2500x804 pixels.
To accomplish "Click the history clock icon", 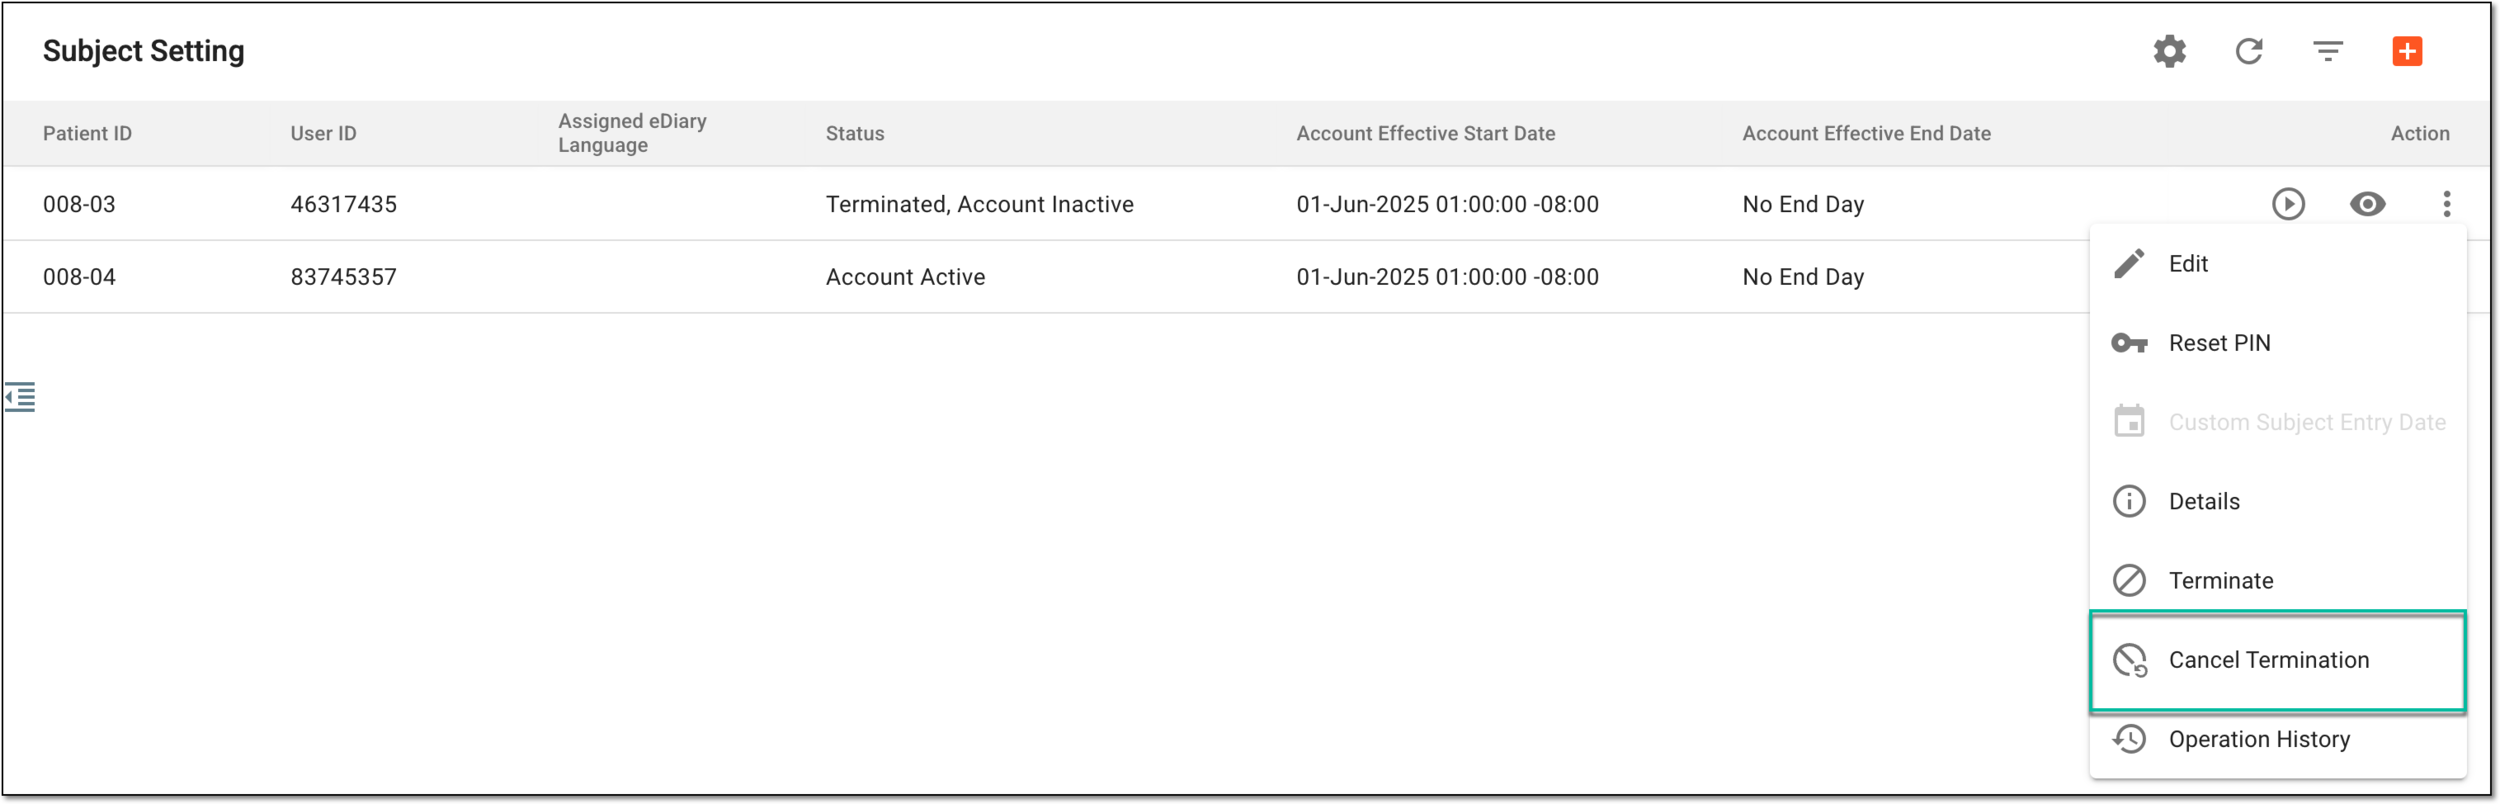I will (2129, 740).
